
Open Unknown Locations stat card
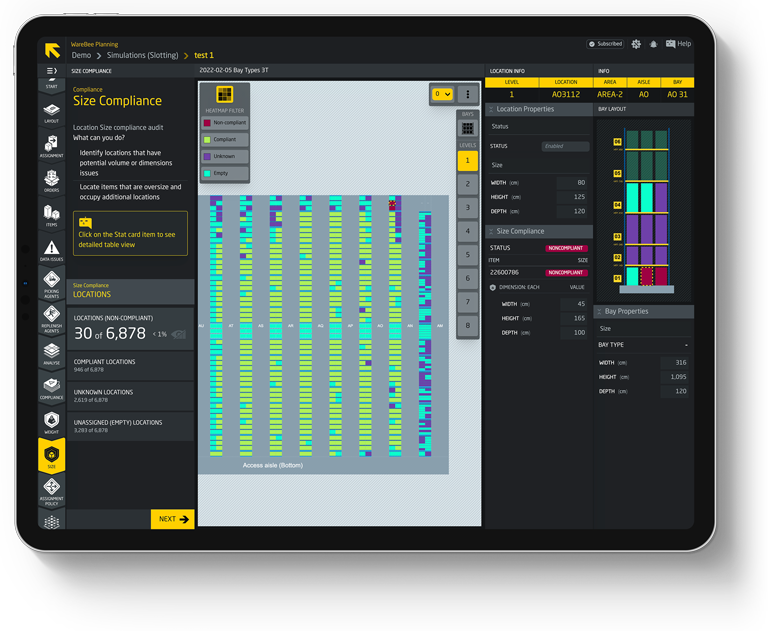(x=130, y=396)
